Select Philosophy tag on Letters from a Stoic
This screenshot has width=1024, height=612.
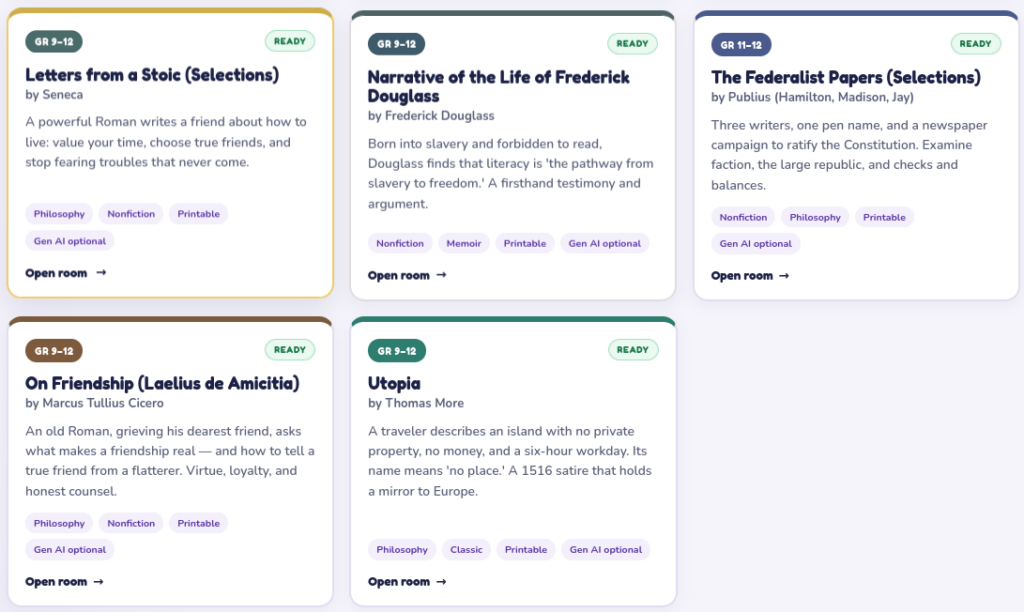pyautogui.click(x=59, y=214)
